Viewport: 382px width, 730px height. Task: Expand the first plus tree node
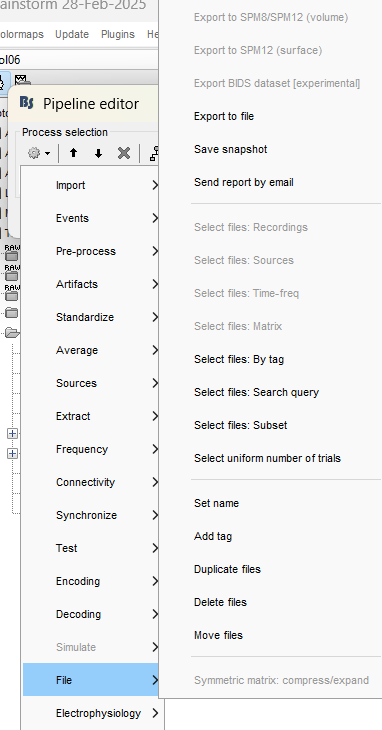13,433
